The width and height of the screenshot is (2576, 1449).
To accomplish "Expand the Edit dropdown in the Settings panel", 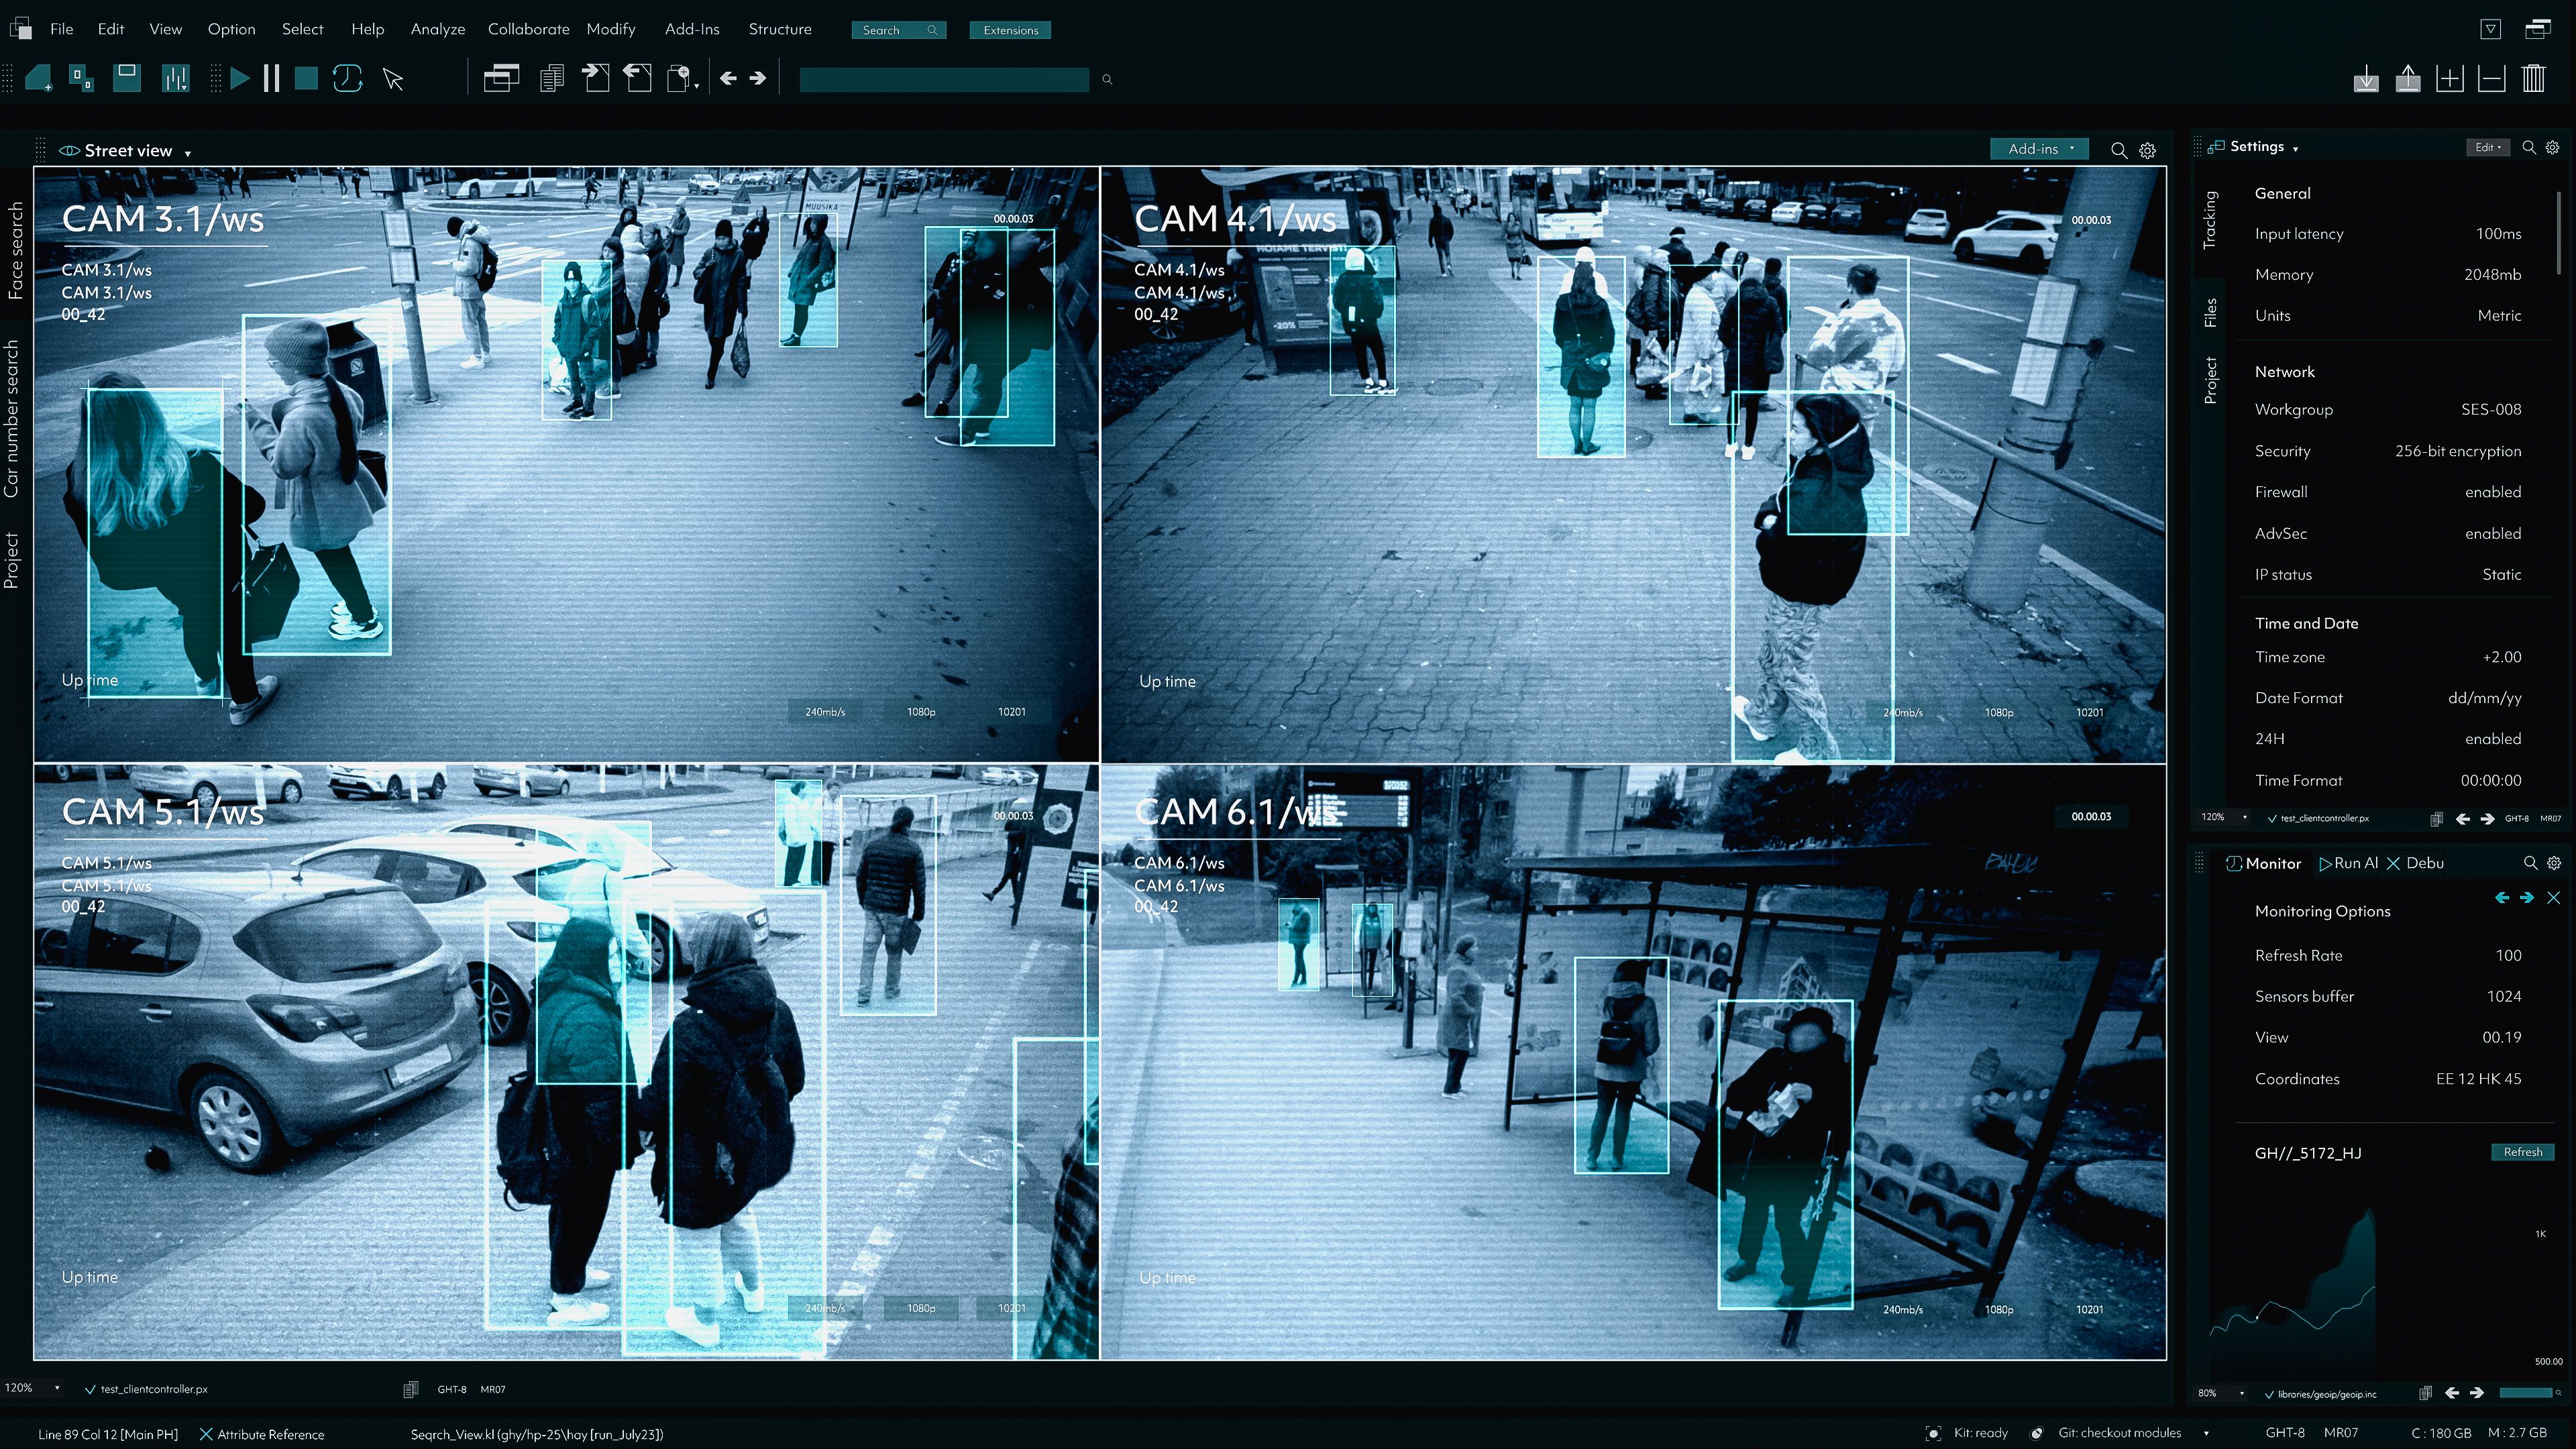I will tap(2487, 147).
